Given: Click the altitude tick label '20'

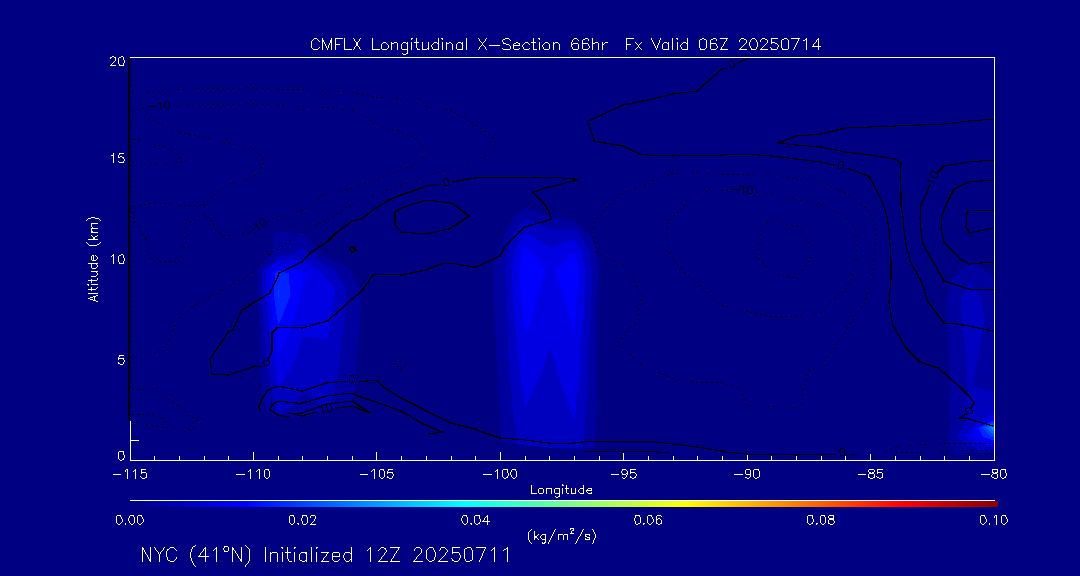Looking at the screenshot, I should [117, 61].
